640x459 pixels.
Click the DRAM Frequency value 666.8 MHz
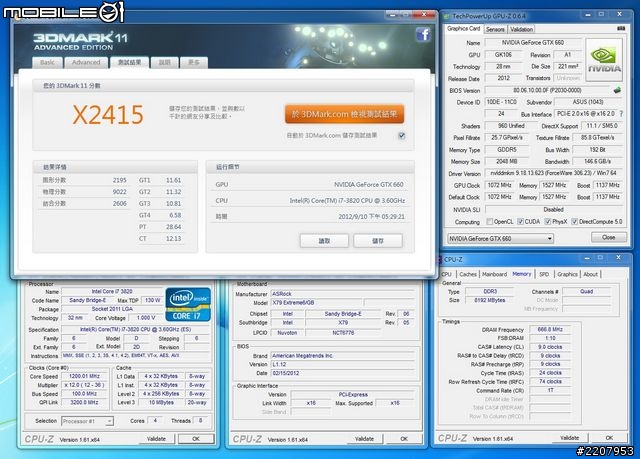(550, 329)
